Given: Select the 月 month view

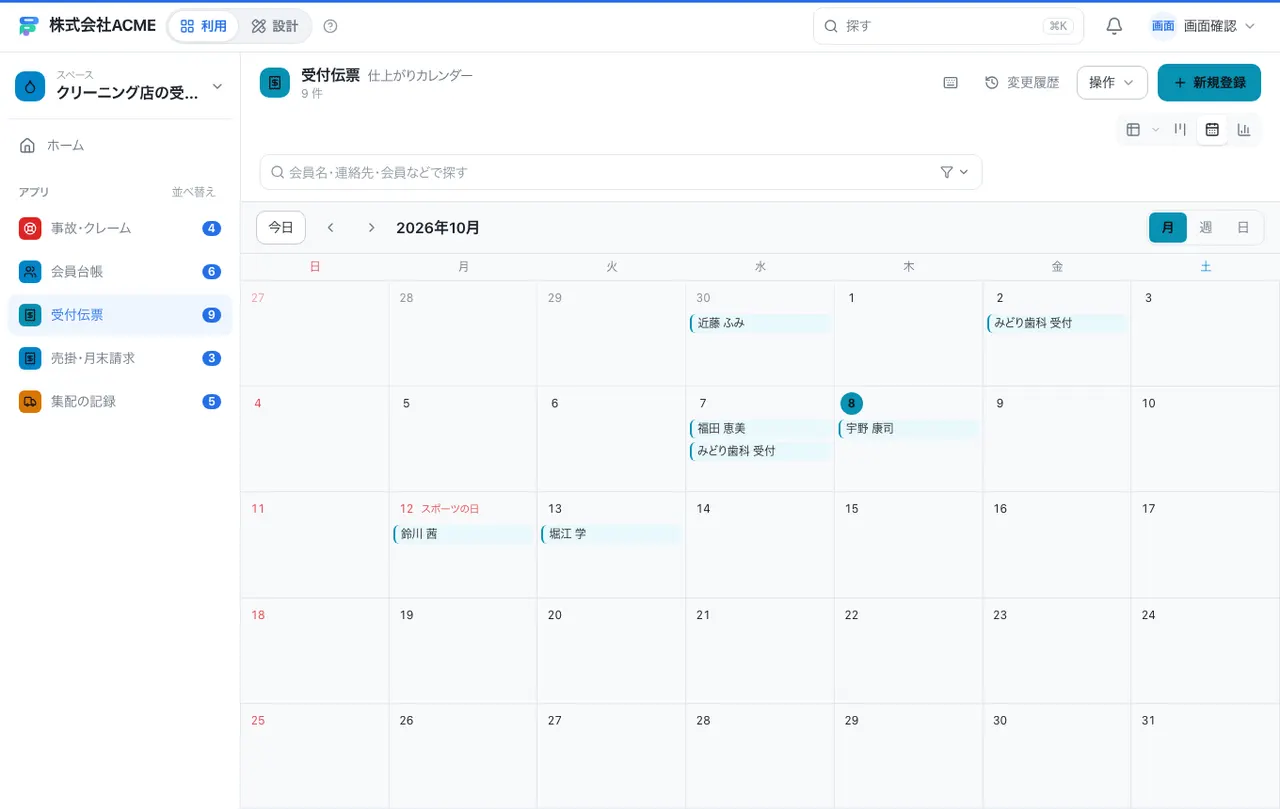Looking at the screenshot, I should [1168, 228].
